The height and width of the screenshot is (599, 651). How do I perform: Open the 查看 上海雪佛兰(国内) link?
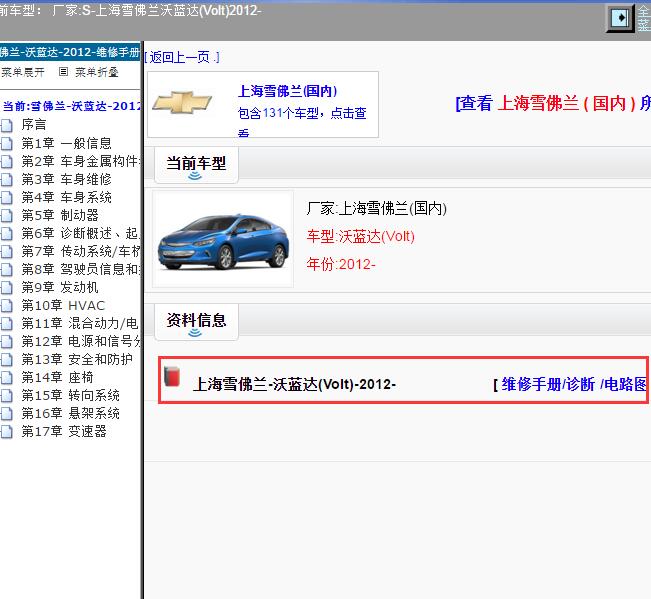pyautogui.click(x=553, y=103)
